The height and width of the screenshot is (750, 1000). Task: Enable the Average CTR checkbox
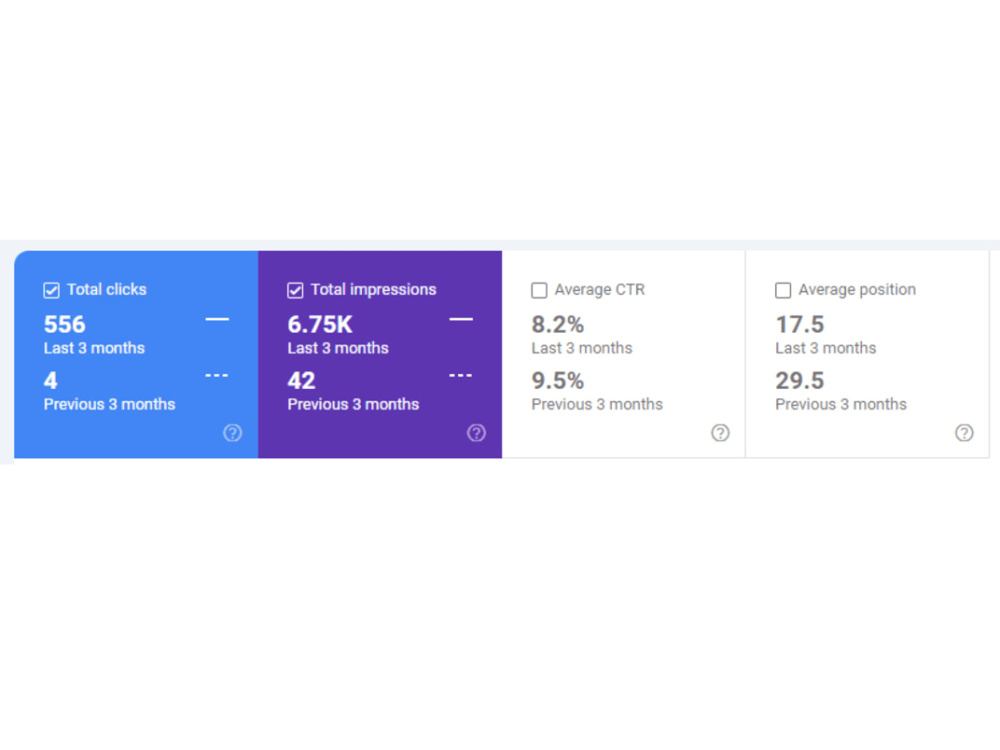[x=539, y=290]
